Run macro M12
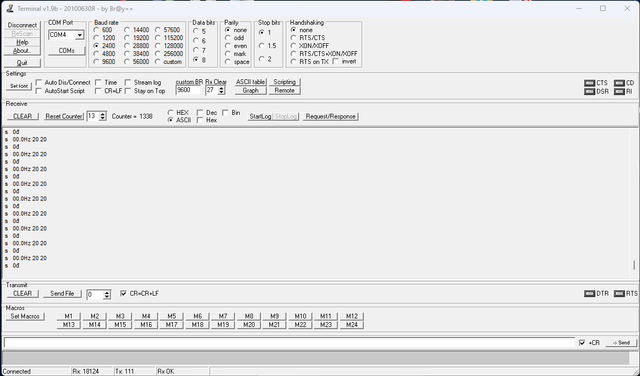The height and width of the screenshot is (376, 640). 352,316
